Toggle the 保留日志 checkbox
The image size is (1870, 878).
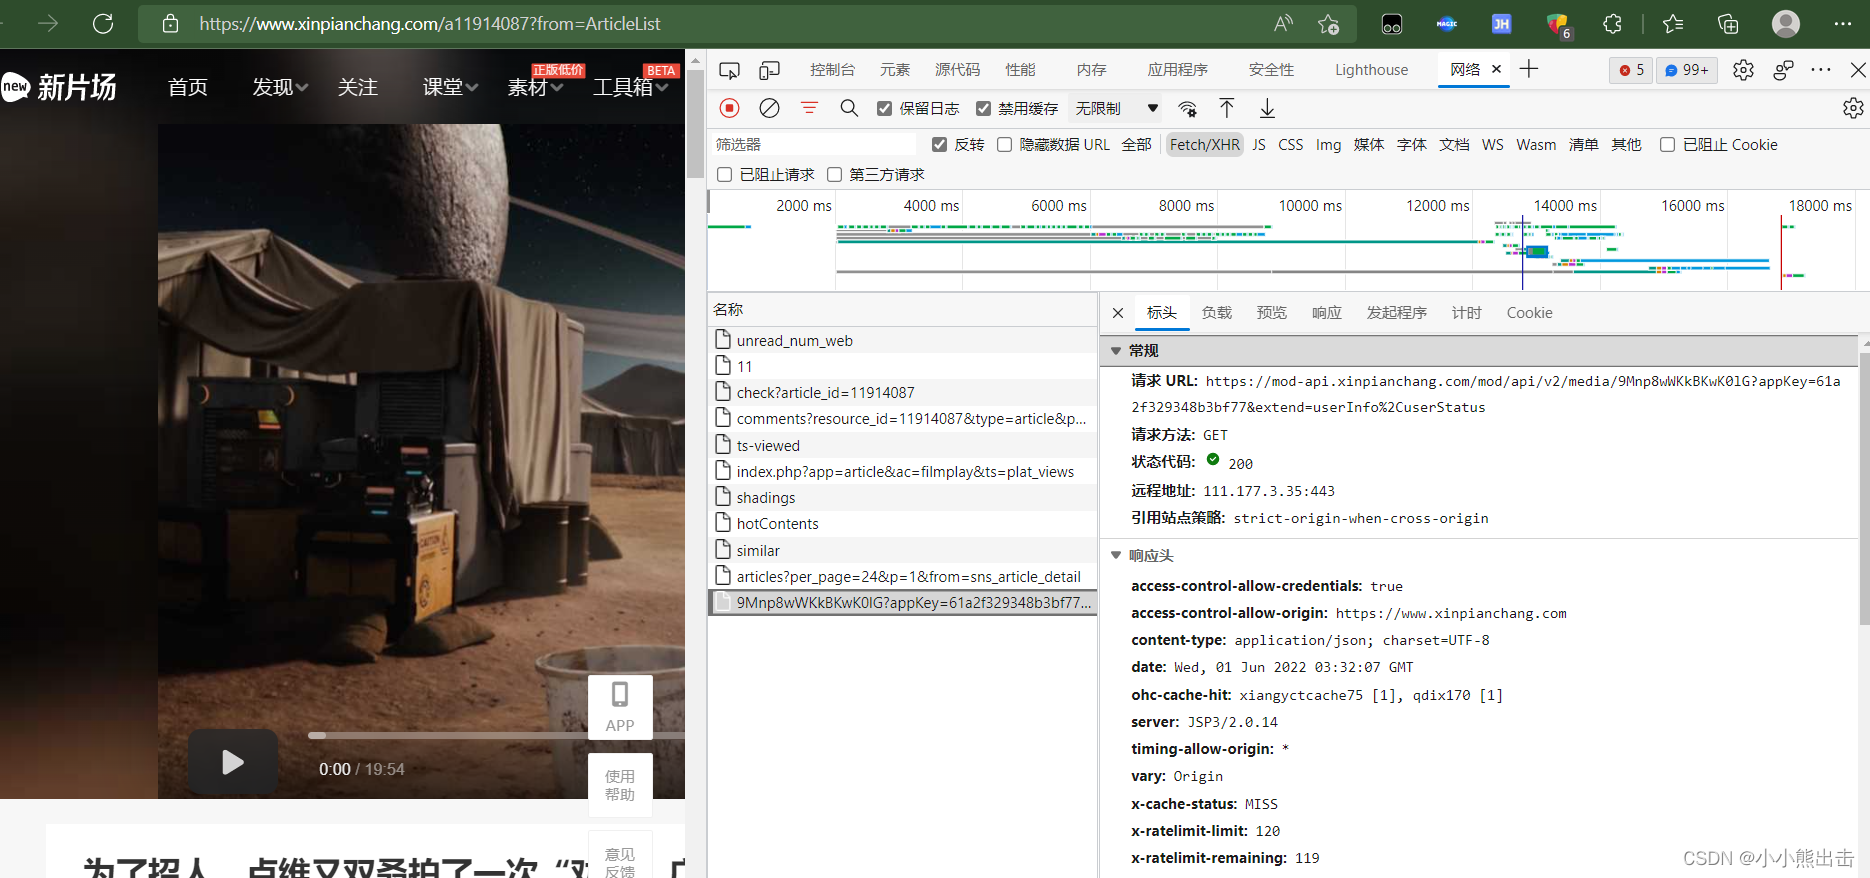coord(885,108)
